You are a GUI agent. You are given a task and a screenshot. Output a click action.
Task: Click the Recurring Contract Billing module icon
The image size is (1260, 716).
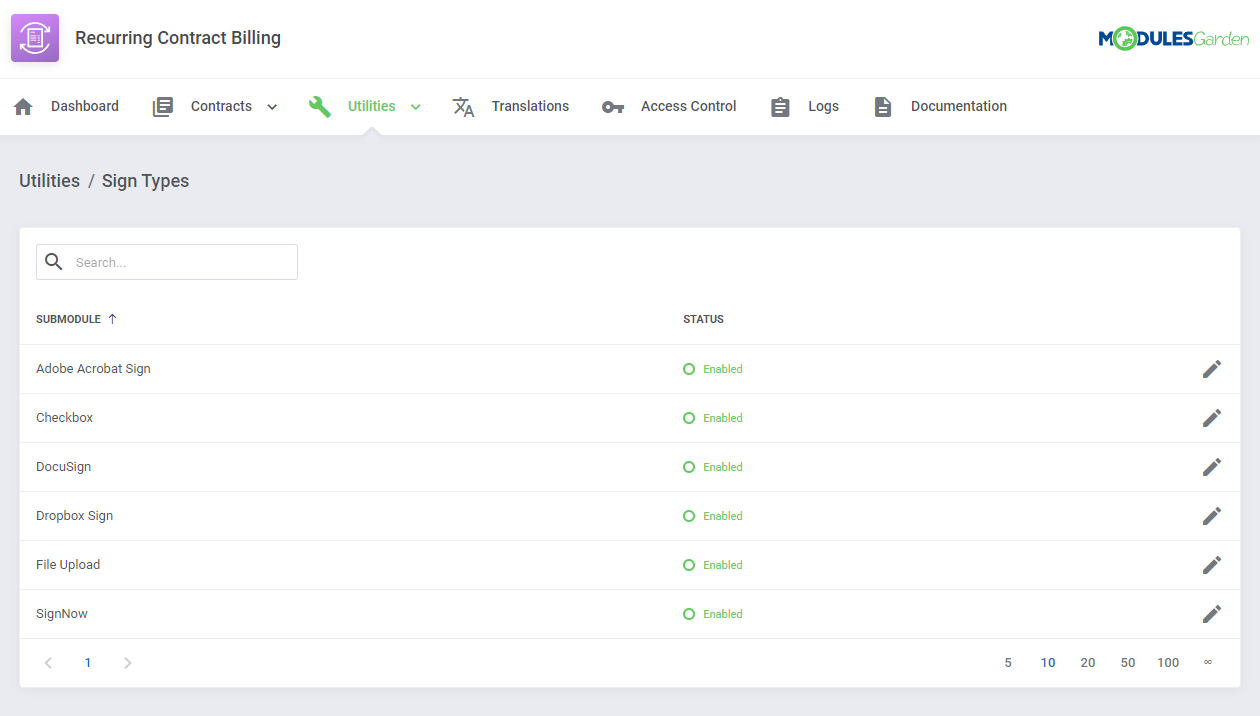click(34, 37)
